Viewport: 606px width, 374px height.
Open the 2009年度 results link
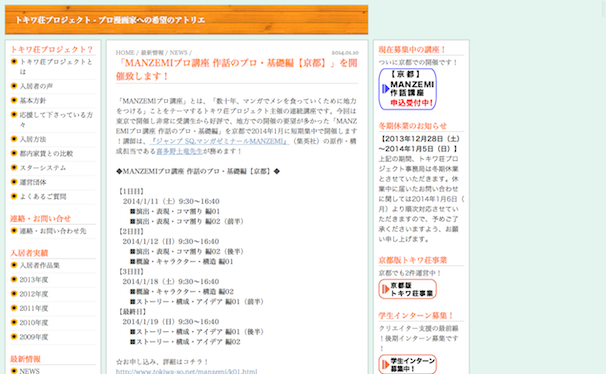coord(34,337)
